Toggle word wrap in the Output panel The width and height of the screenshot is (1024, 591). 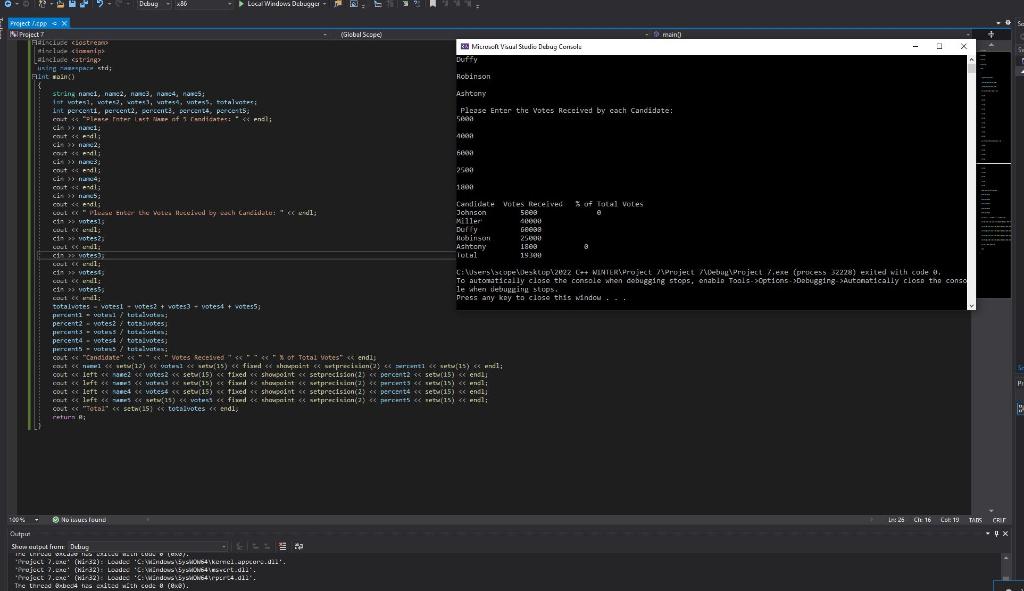pyautogui.click(x=299, y=546)
